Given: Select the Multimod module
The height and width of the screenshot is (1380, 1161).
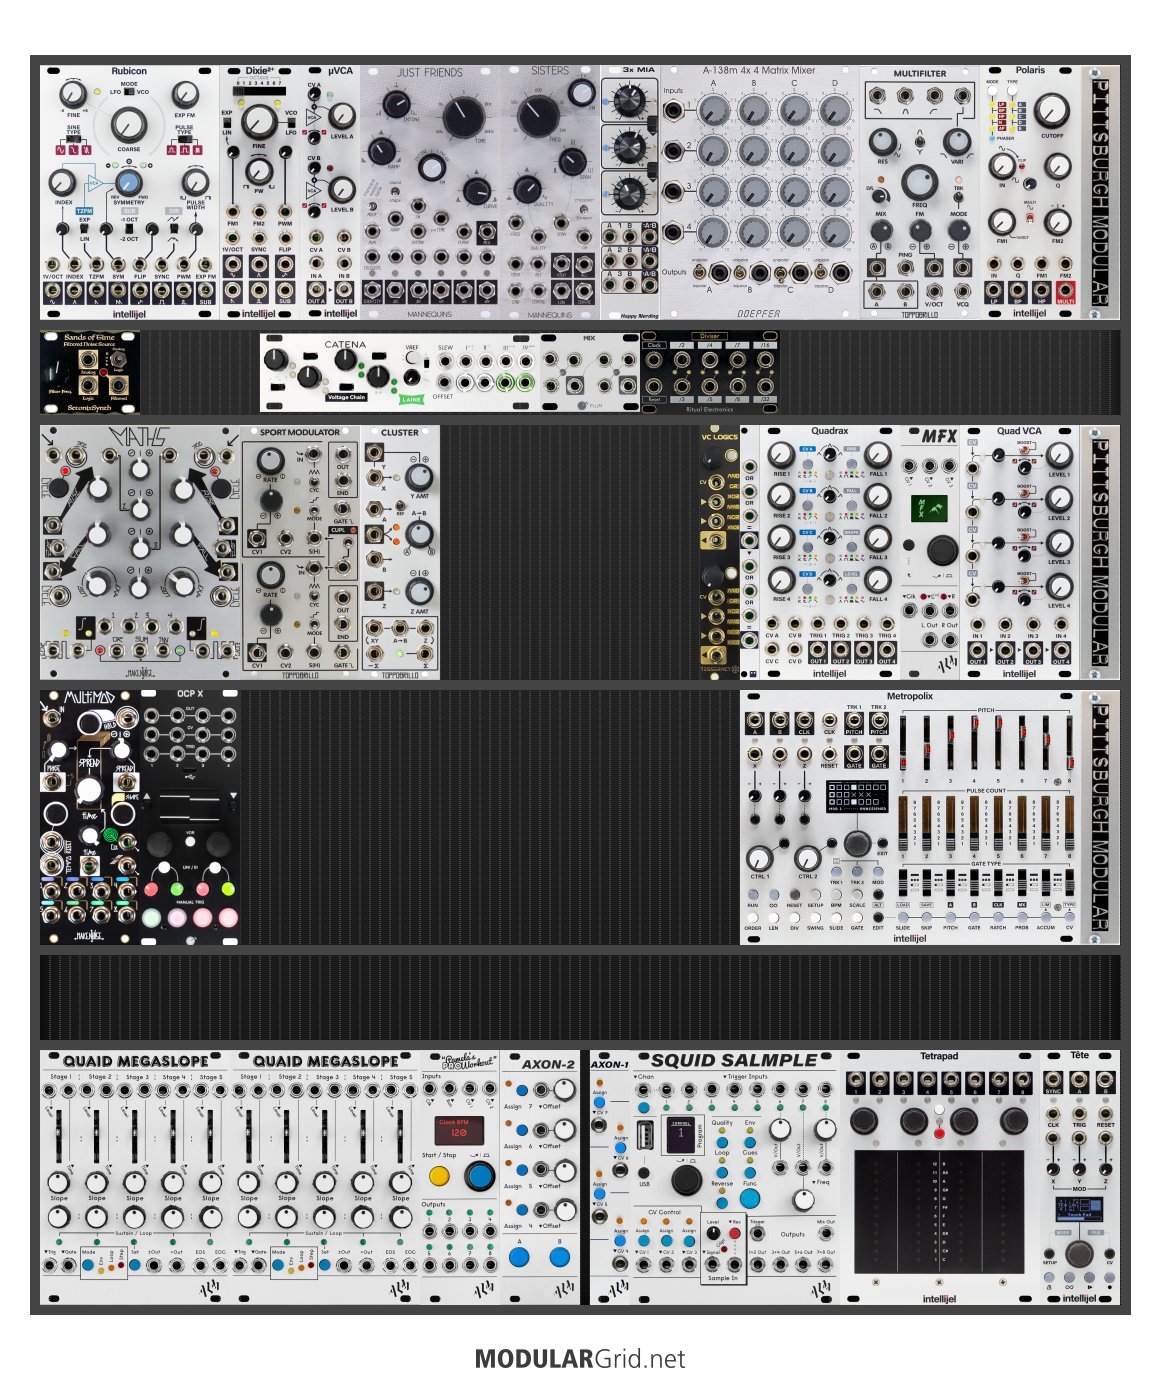Looking at the screenshot, I should (x=90, y=817).
